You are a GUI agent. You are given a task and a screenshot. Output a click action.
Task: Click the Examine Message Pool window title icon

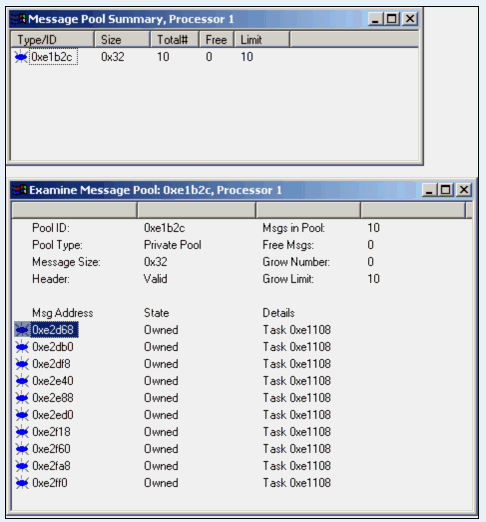click(x=19, y=190)
